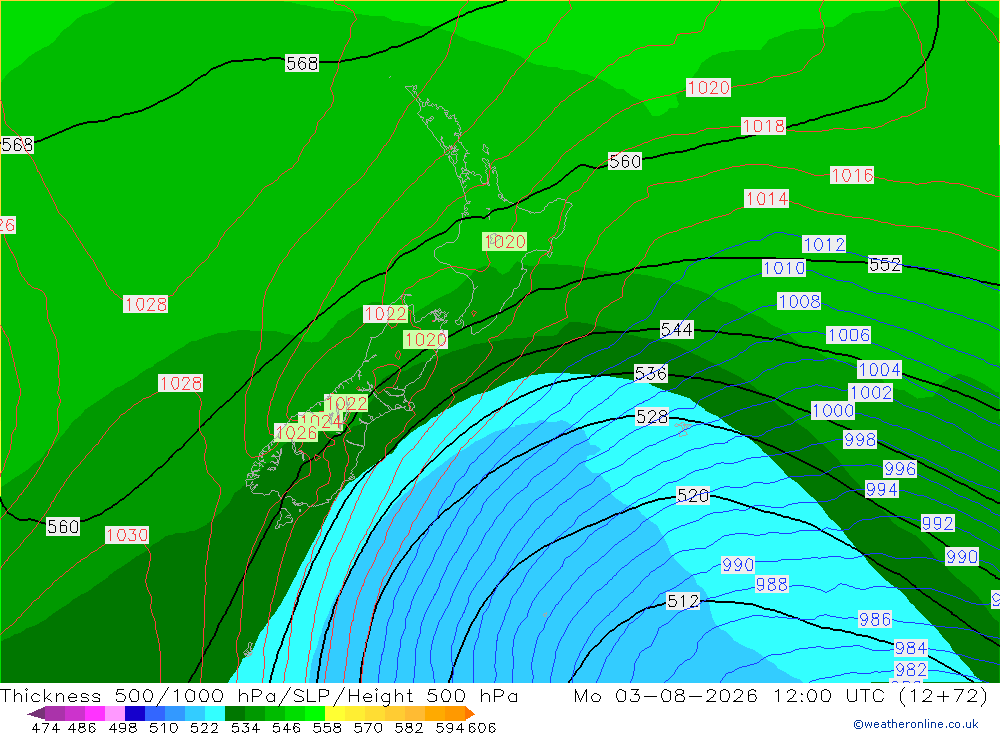Image resolution: width=1000 pixels, height=733 pixels.
Task: Click the blue 988 isobar label
Action: [x=772, y=584]
